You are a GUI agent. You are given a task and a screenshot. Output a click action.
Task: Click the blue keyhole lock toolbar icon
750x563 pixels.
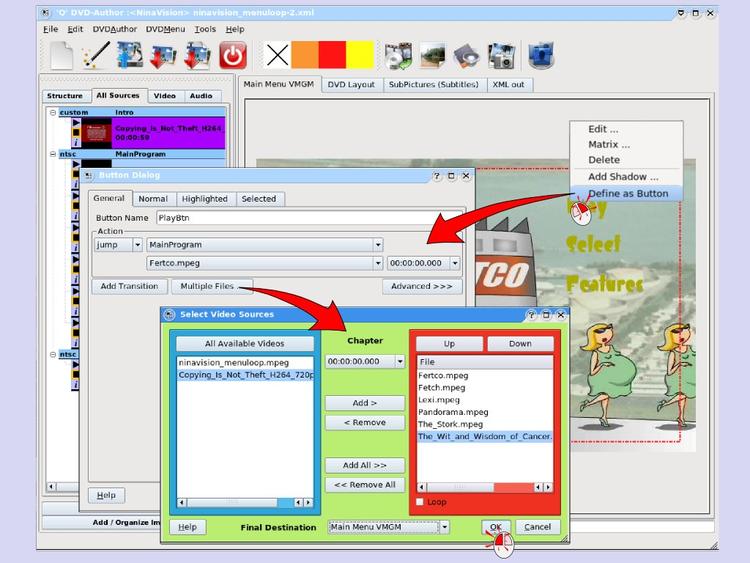pyautogui.click(x=541, y=55)
